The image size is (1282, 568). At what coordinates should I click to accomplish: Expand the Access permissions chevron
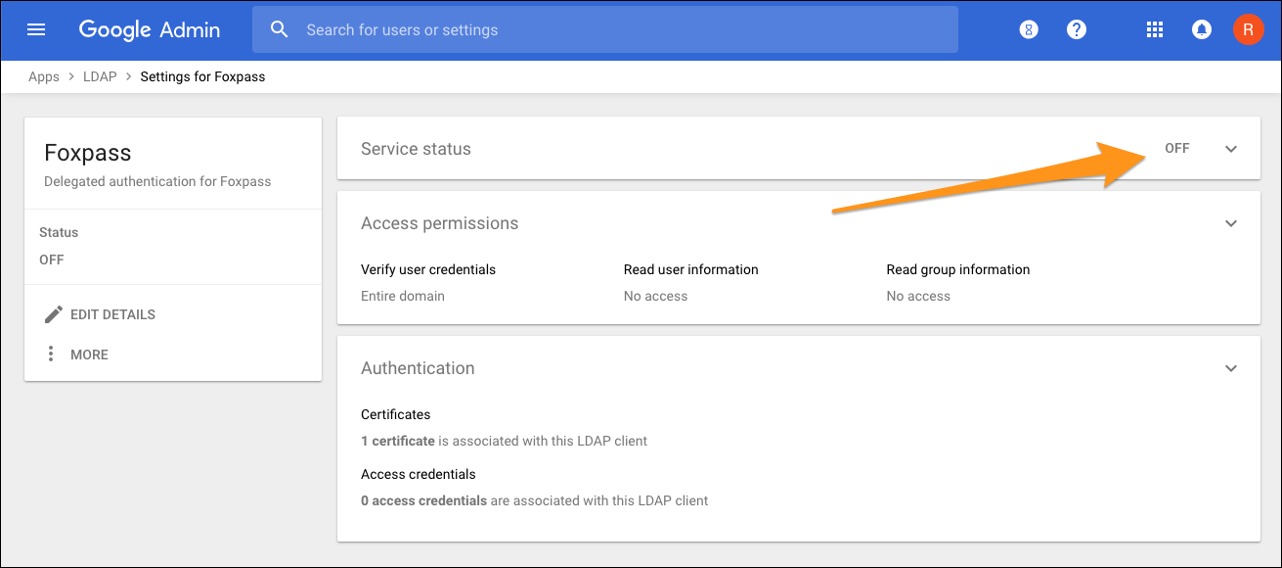click(1231, 224)
